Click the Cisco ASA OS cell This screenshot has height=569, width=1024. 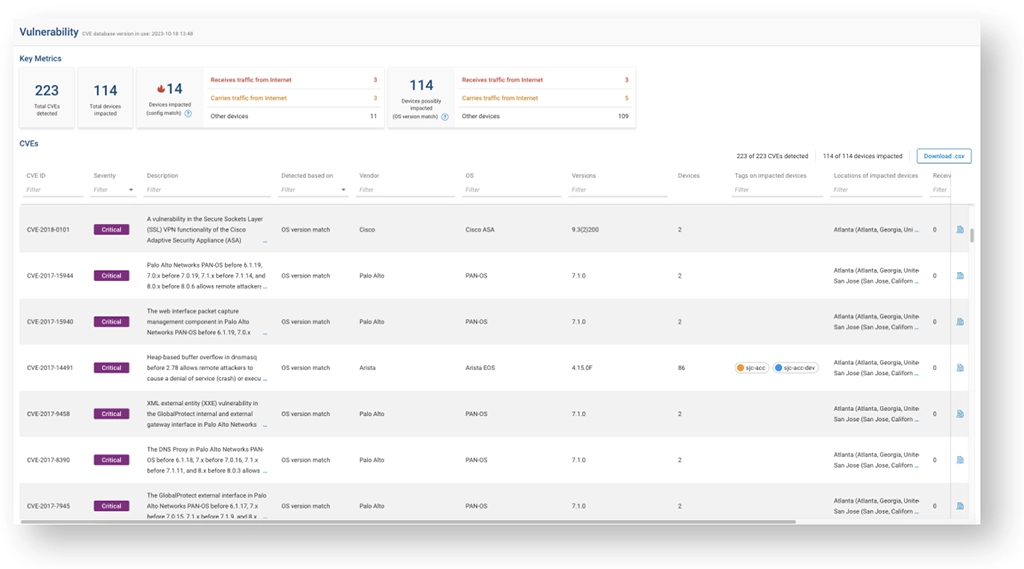[x=479, y=230]
